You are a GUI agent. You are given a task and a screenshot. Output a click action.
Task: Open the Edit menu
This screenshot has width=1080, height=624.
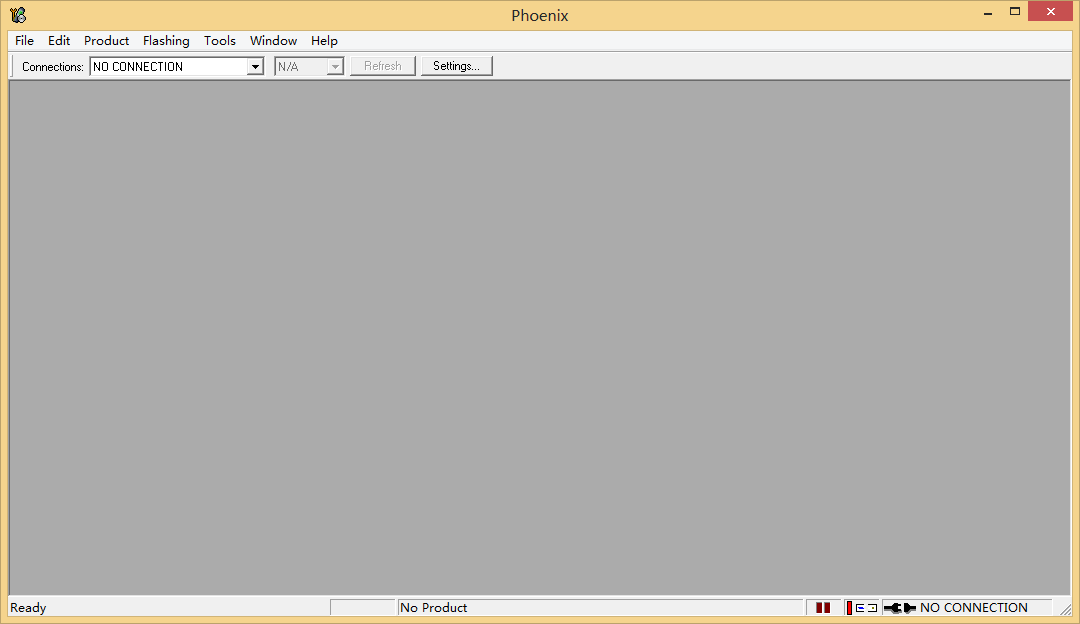coord(59,41)
